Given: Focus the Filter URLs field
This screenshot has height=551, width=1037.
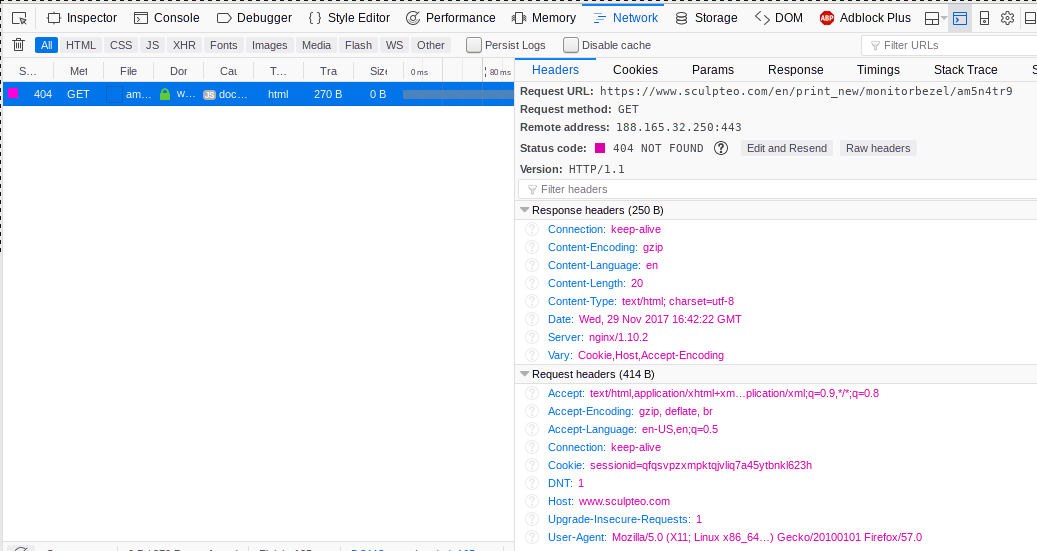Looking at the screenshot, I should coord(949,45).
